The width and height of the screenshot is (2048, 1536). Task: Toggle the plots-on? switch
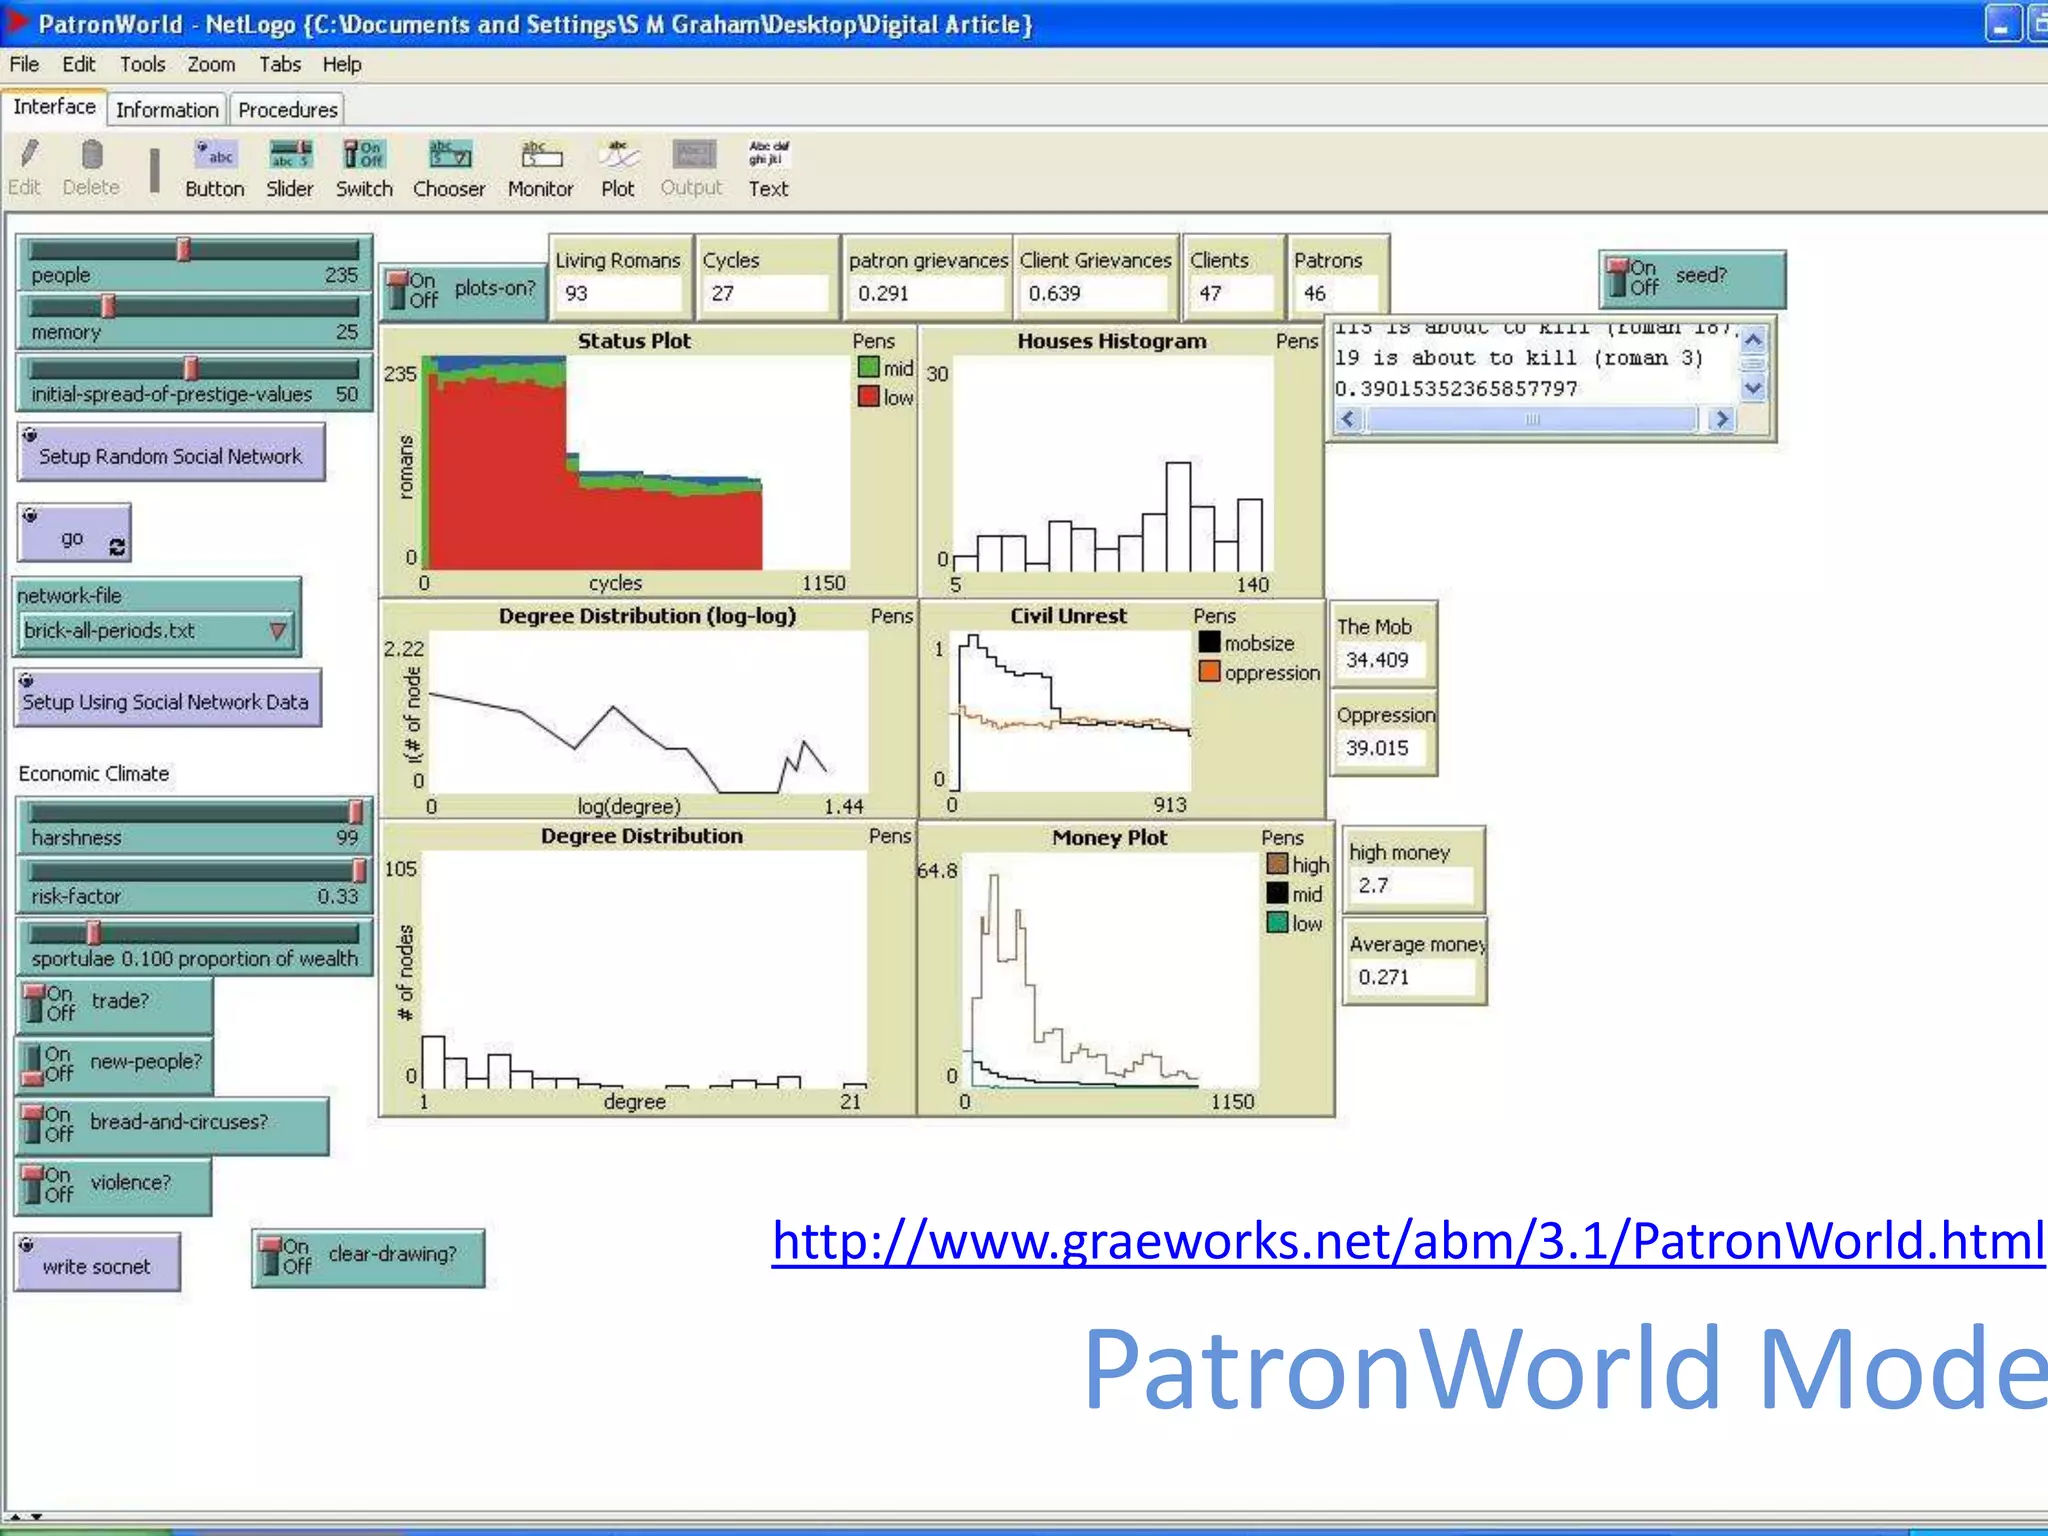tap(463, 291)
